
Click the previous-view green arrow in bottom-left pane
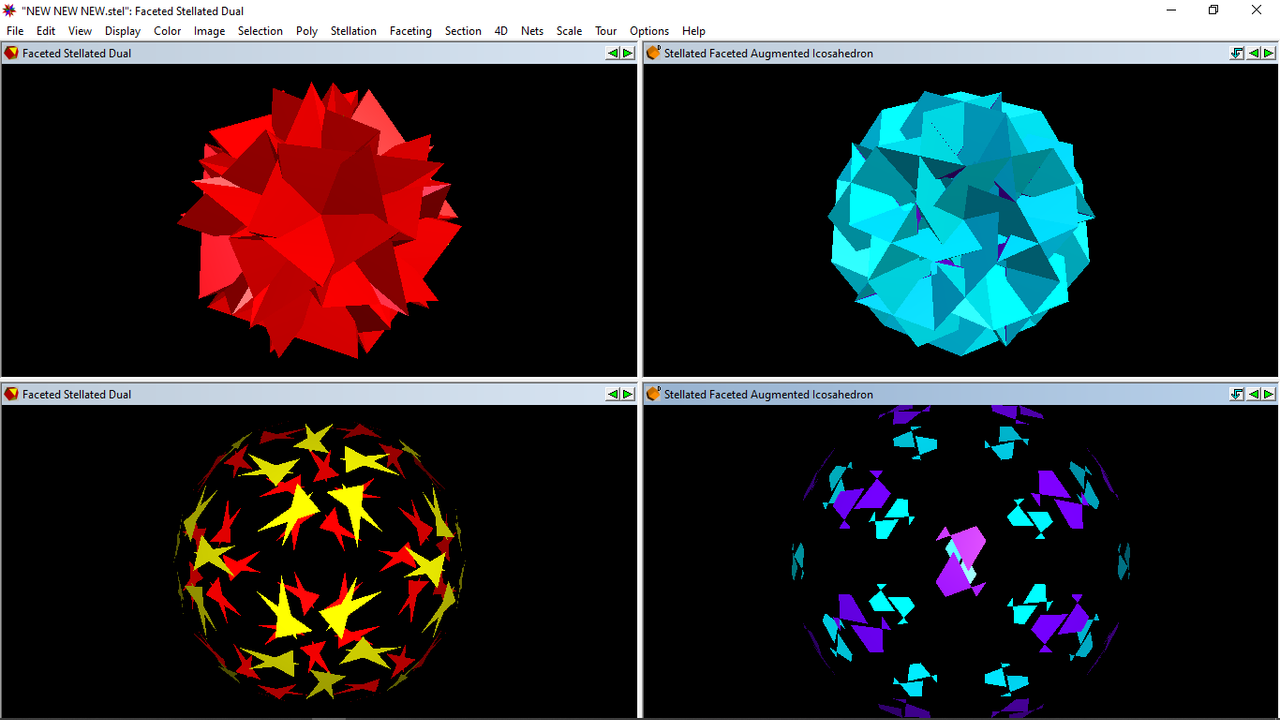[x=613, y=394]
